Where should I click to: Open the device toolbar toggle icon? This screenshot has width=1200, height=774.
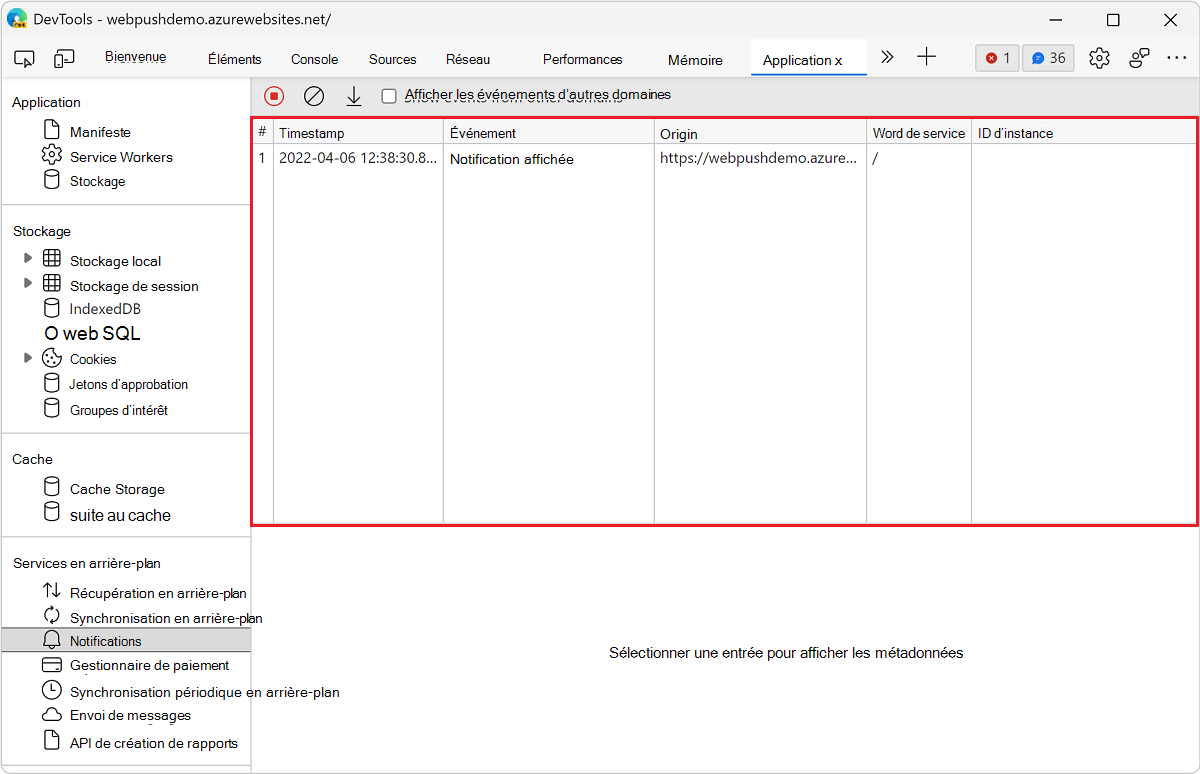[64, 58]
